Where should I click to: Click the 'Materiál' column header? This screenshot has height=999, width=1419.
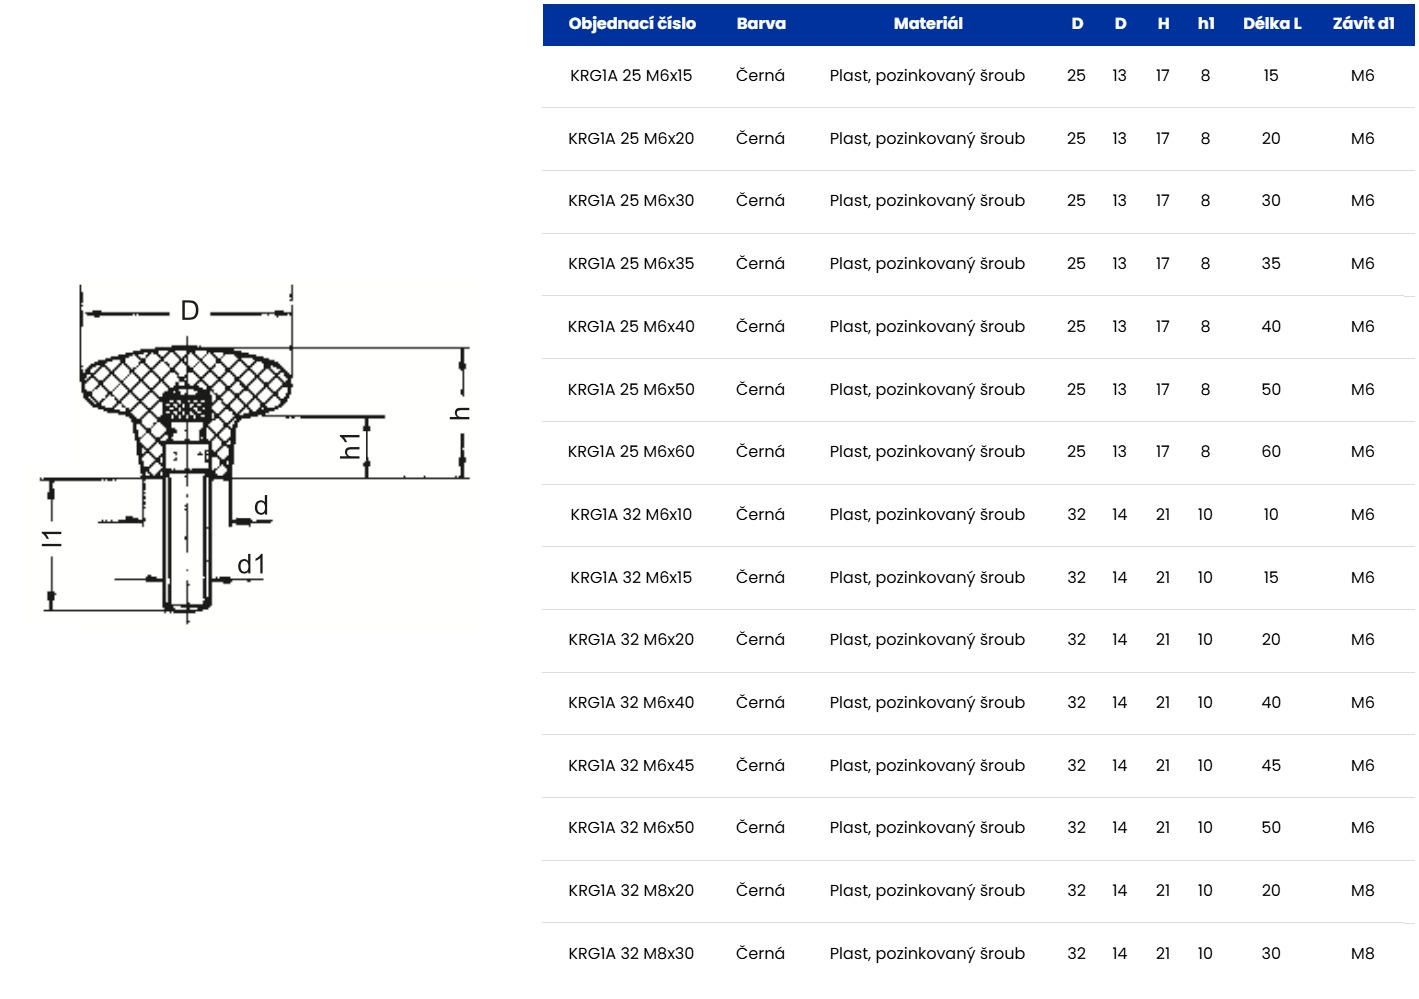[927, 24]
